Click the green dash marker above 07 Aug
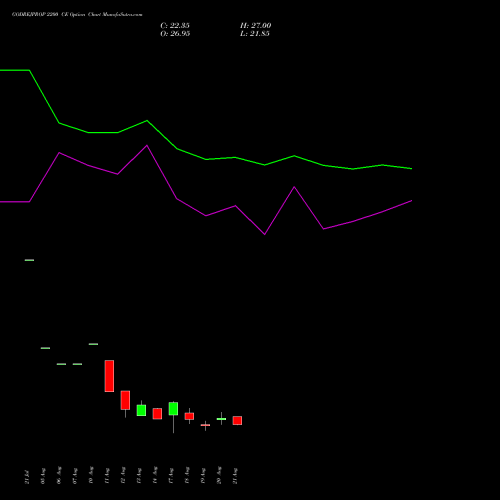 point(77,364)
